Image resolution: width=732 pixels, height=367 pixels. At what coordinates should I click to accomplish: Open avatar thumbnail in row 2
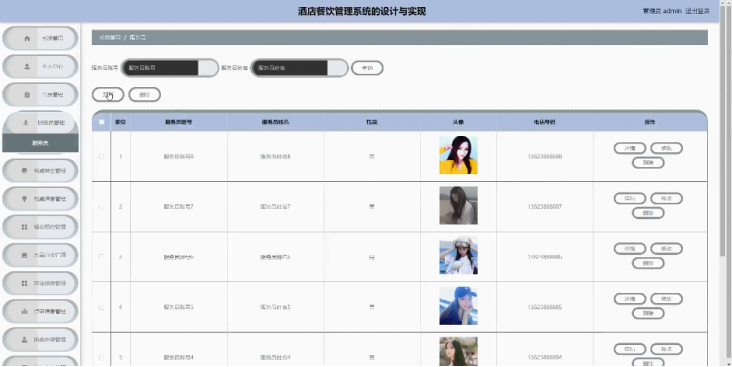[x=458, y=205]
